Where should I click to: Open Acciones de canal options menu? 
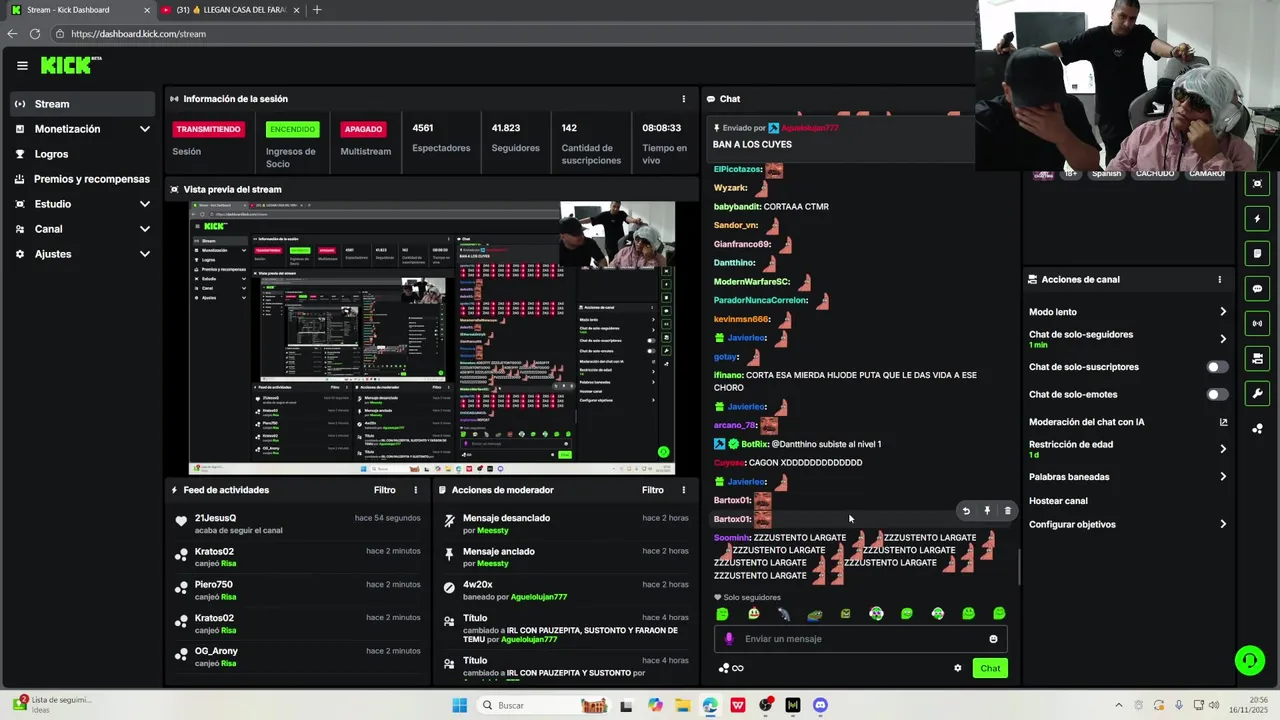coord(1219,280)
